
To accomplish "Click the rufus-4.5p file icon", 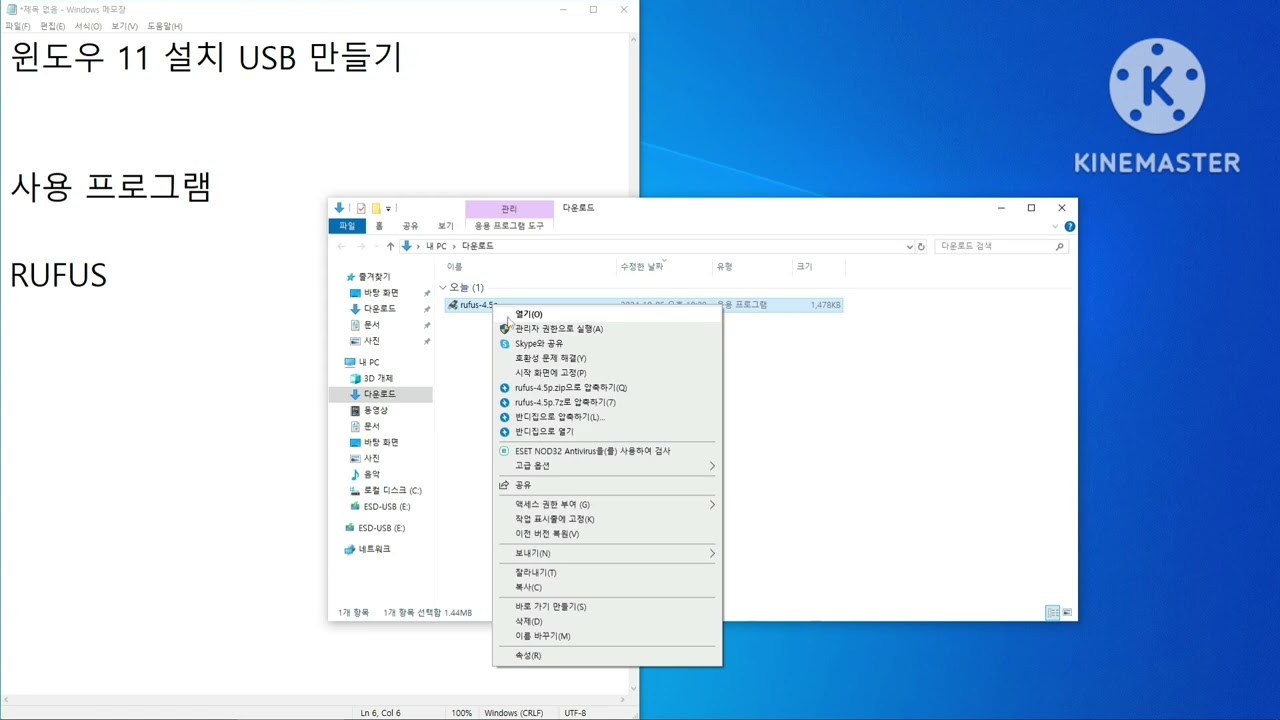I will tap(453, 305).
